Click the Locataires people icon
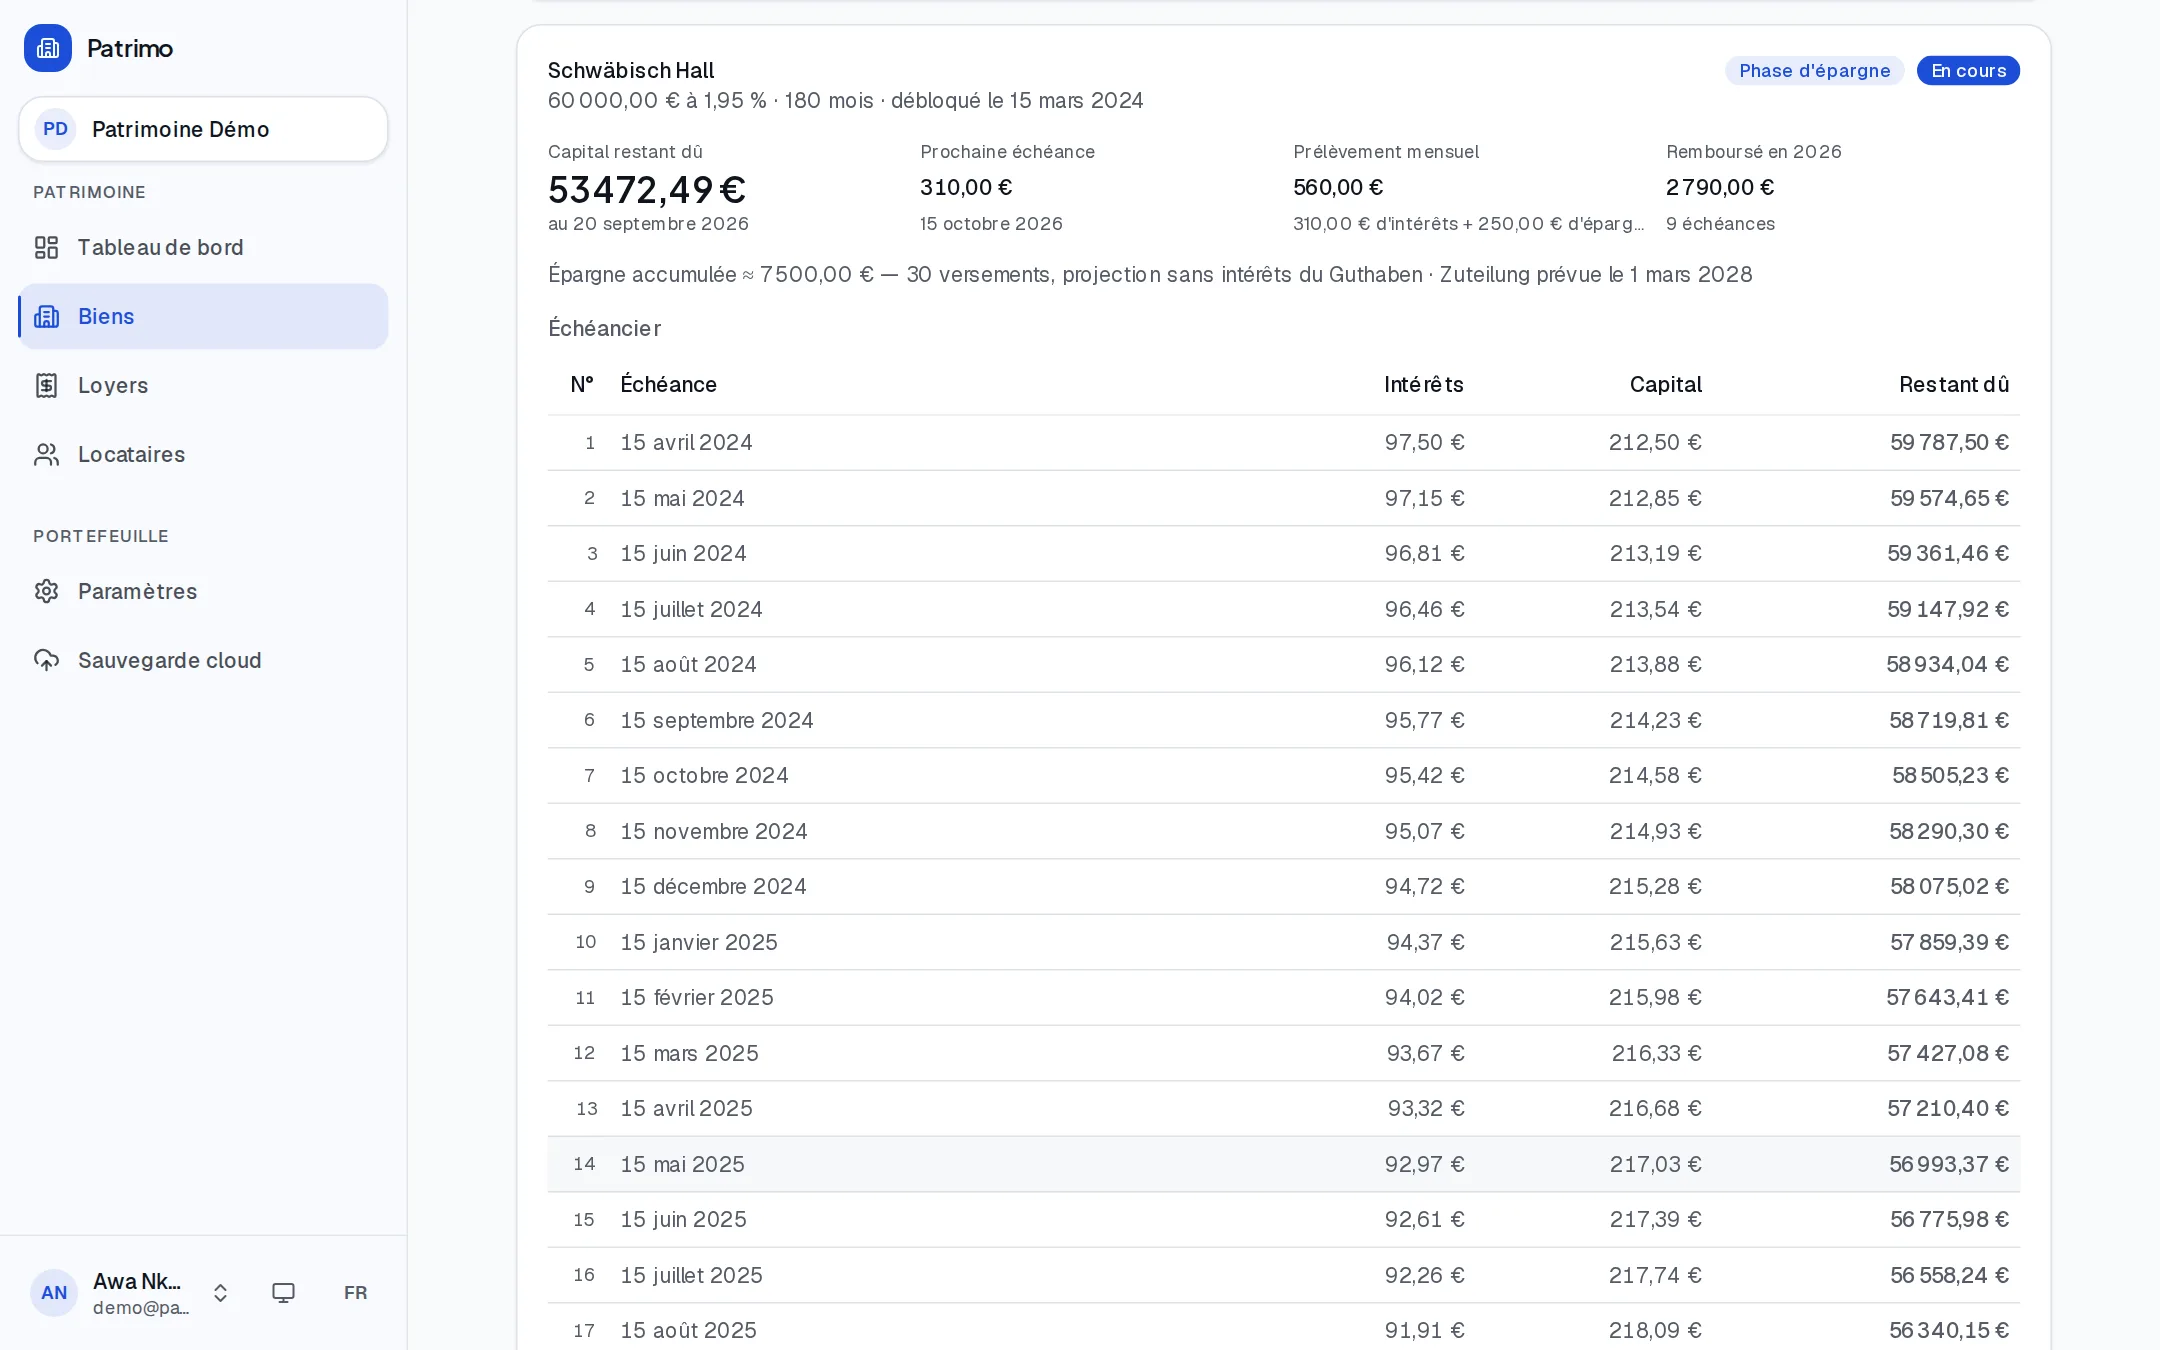 click(47, 454)
